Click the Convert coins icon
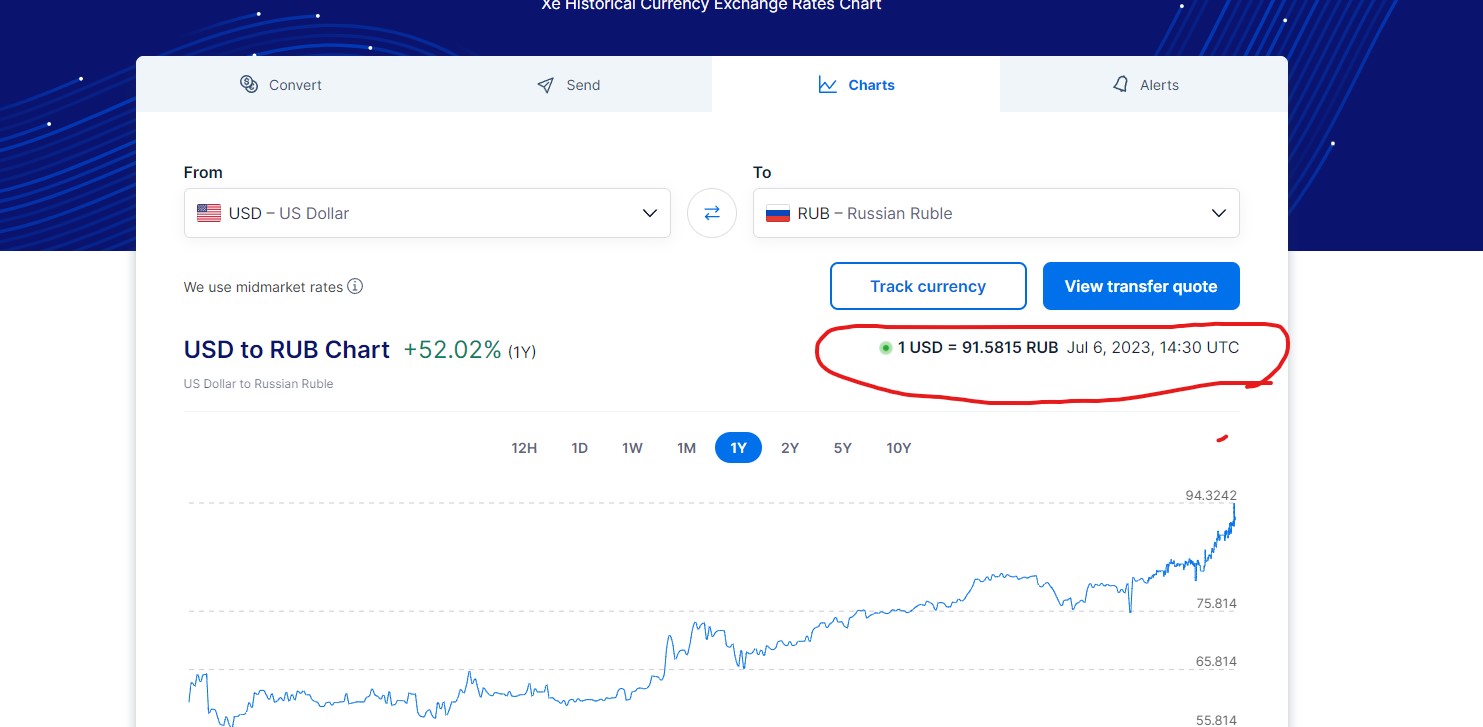 (249, 84)
